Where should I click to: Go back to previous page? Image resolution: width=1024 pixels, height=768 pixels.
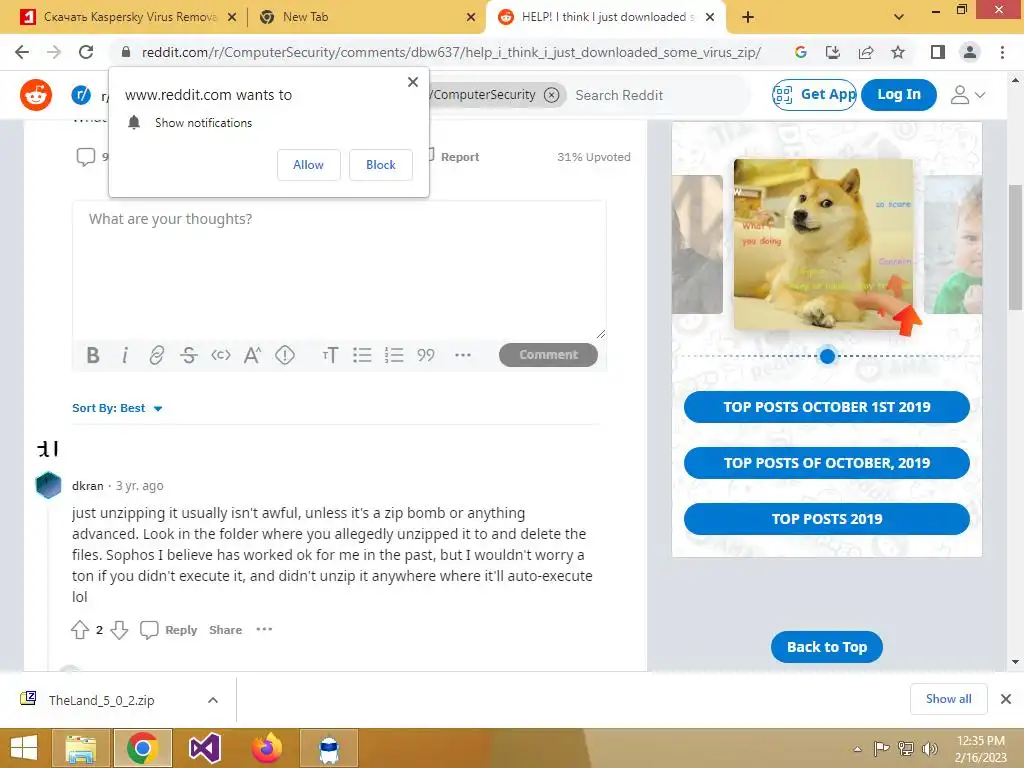pos(22,52)
